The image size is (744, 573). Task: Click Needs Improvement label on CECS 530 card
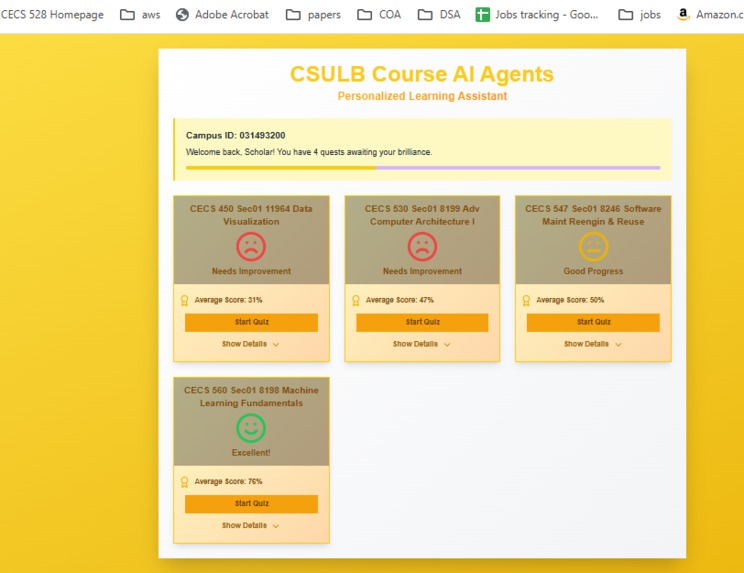(x=422, y=271)
